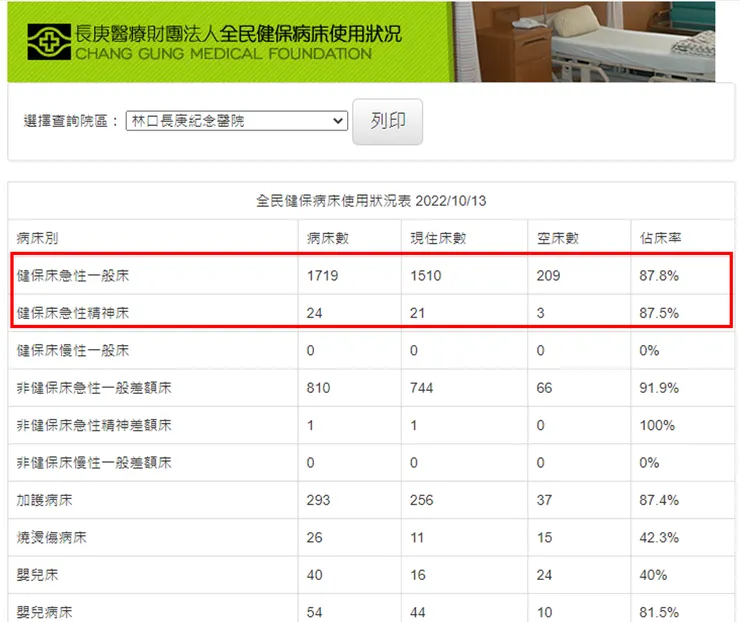
Task: Click the occupancy rate 87.8%
Action: tap(659, 276)
